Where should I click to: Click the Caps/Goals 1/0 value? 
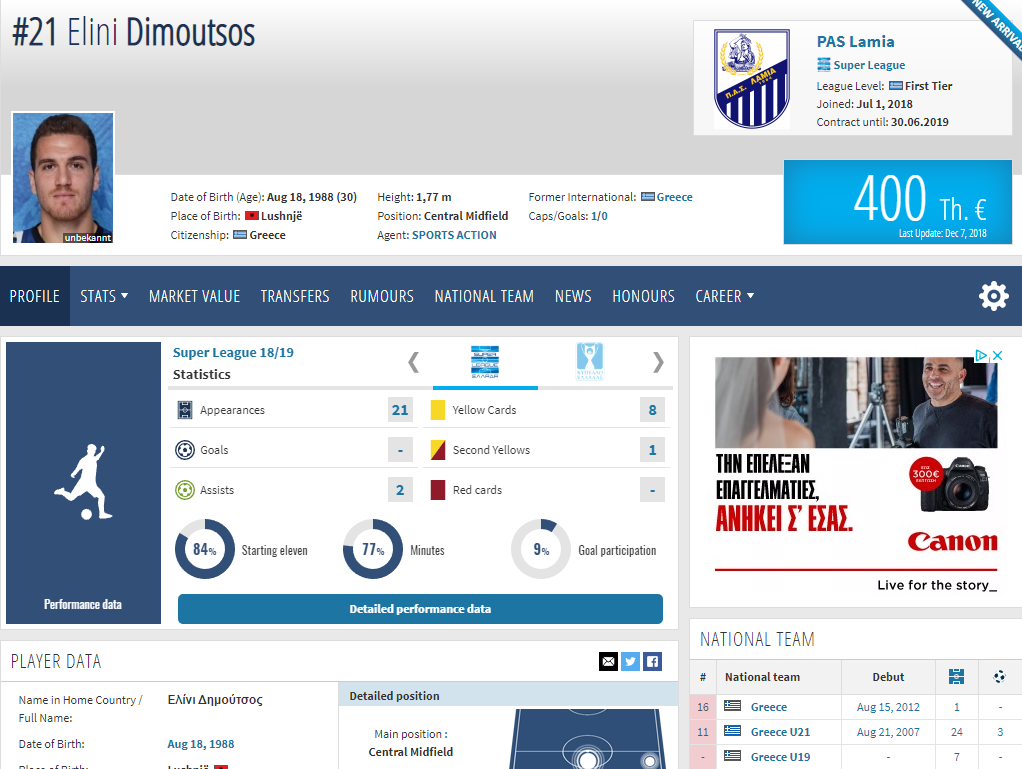[x=599, y=216]
